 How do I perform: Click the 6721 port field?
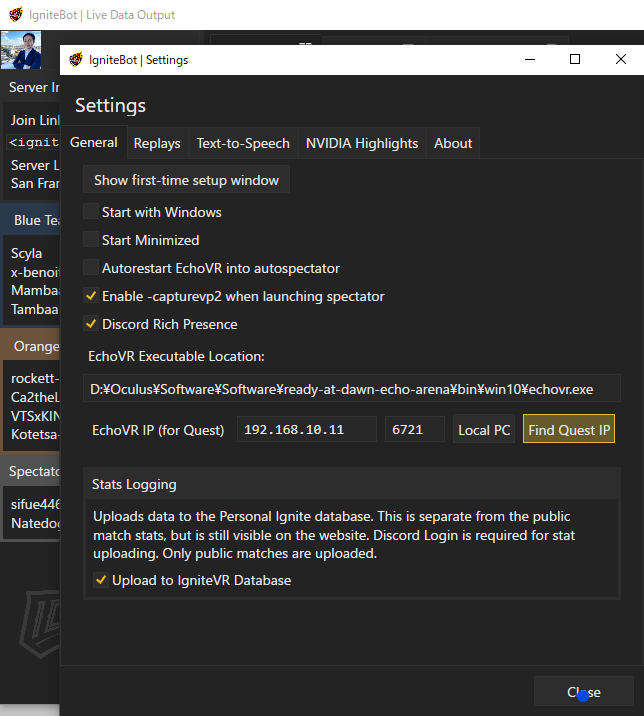tap(415, 429)
